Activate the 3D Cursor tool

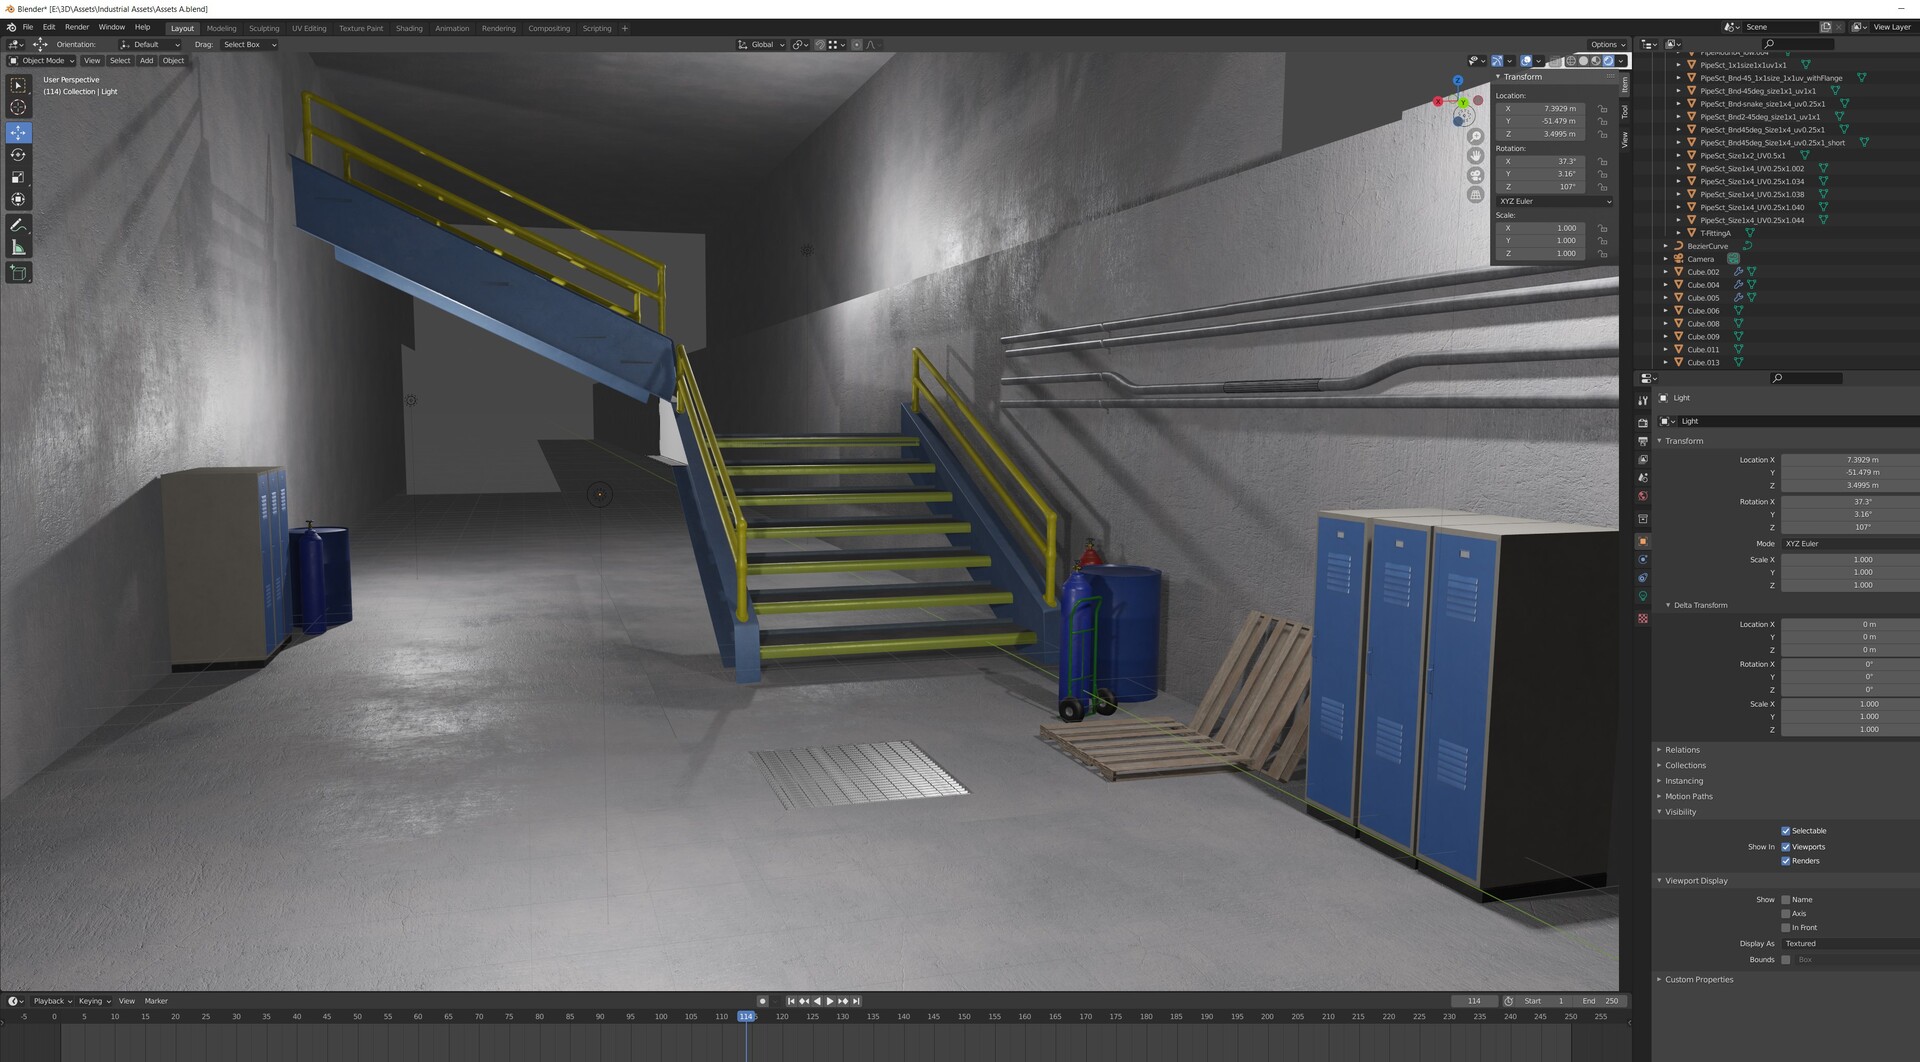point(18,108)
